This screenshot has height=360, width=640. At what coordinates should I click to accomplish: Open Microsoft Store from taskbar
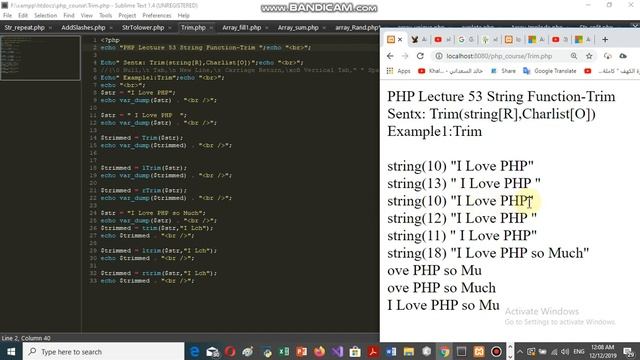355,351
